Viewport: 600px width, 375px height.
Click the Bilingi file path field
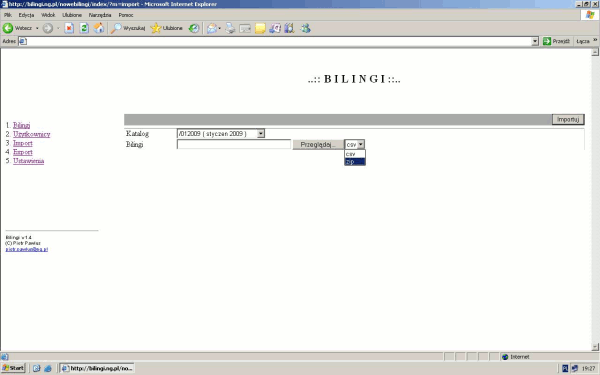234,144
